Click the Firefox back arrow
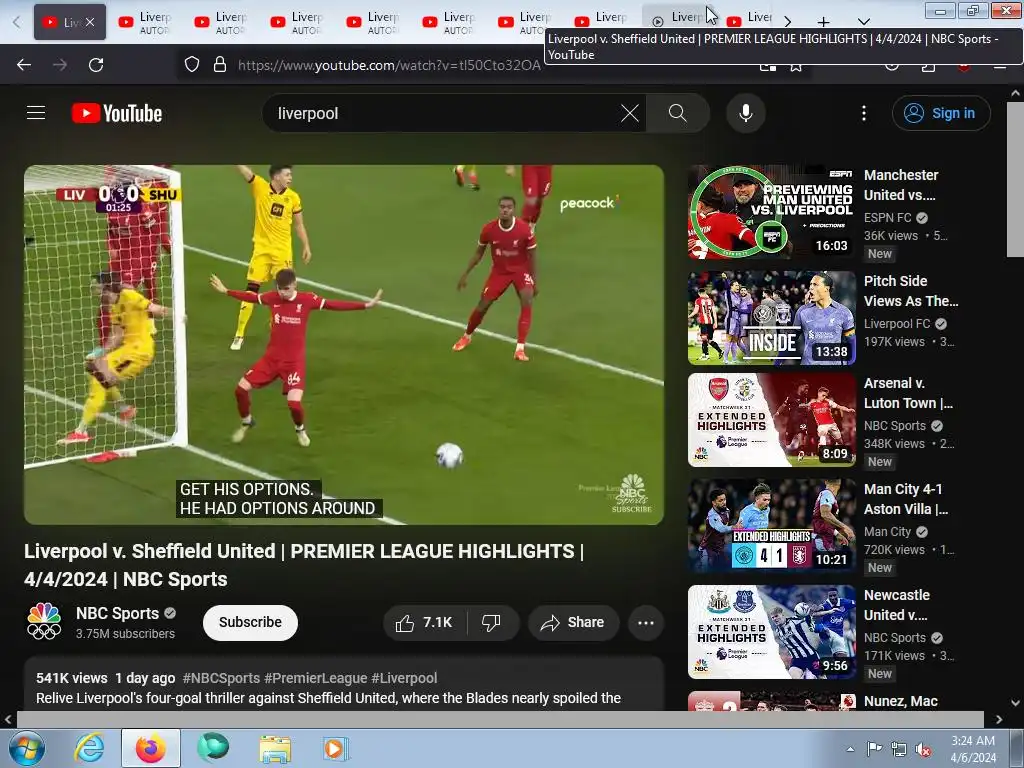1024x768 pixels. (x=24, y=65)
